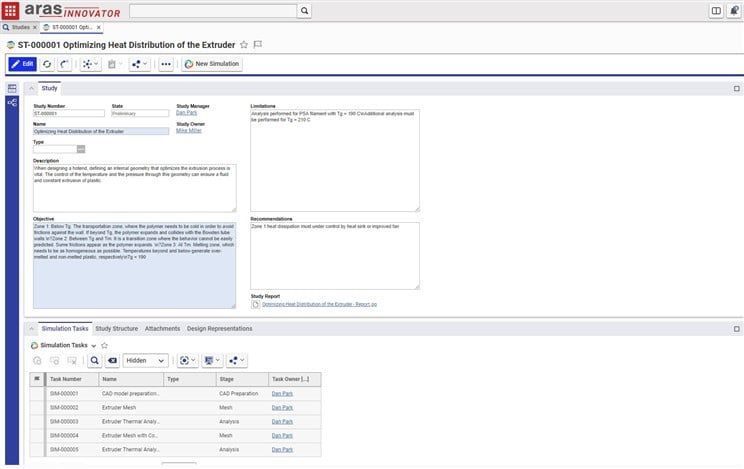Open the Dan Park study manager link
Viewport: 744px width, 469px height.
pyautogui.click(x=186, y=113)
